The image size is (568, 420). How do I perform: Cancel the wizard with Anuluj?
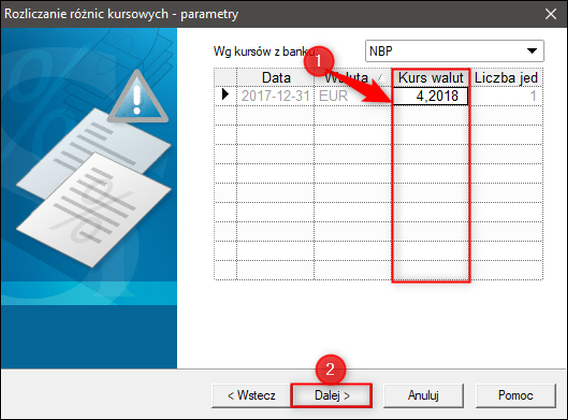[423, 395]
